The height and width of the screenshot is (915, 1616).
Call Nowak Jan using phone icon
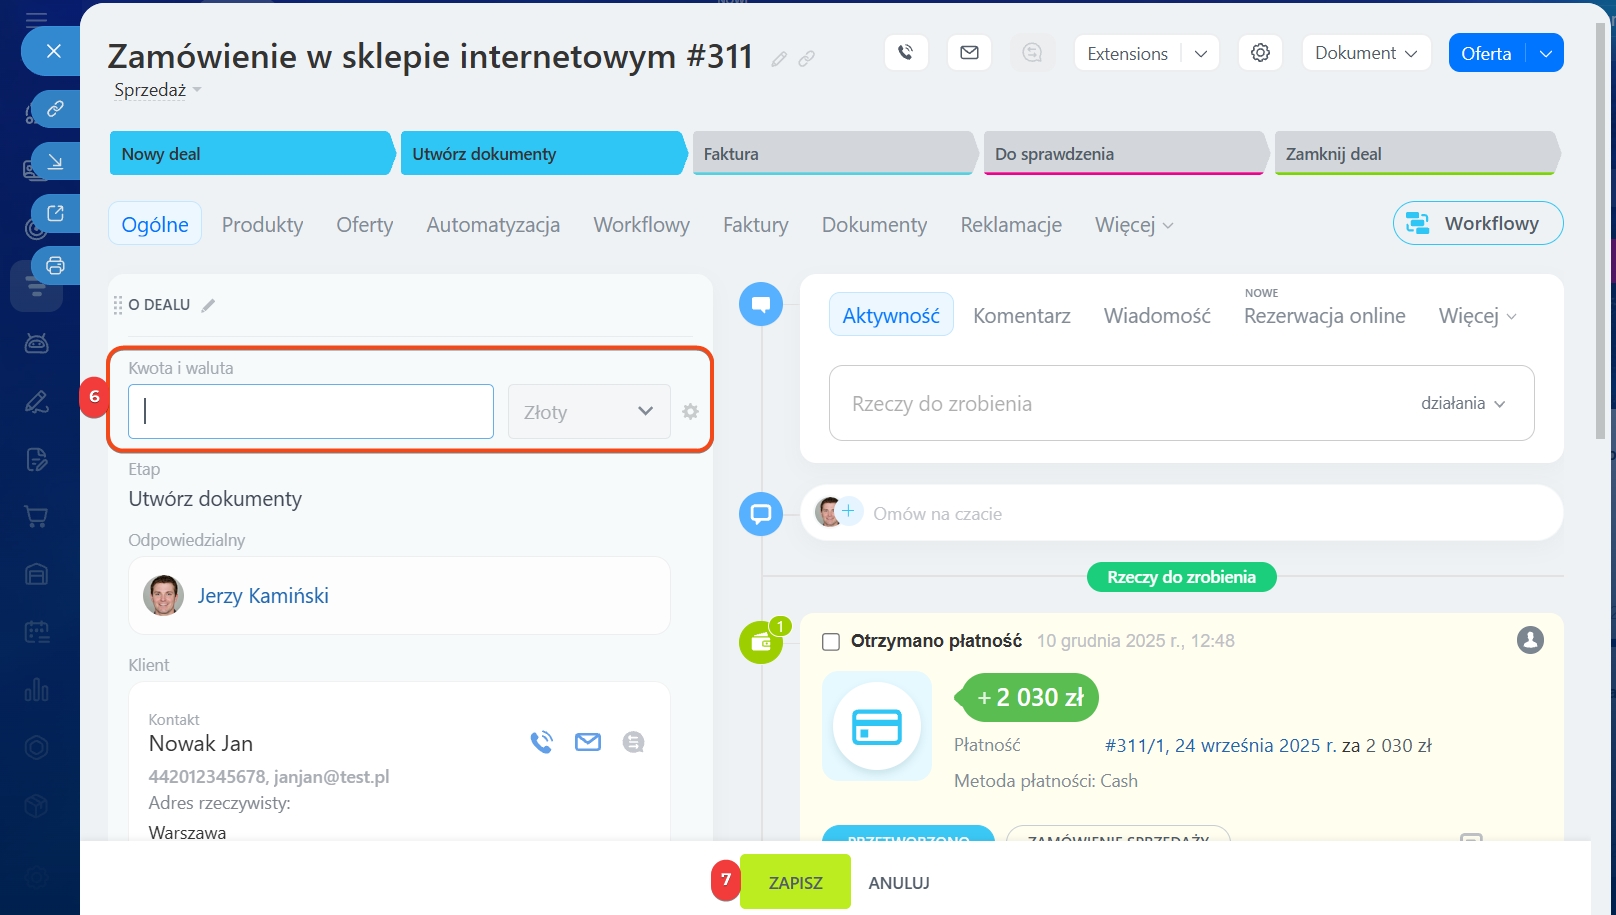pos(541,742)
